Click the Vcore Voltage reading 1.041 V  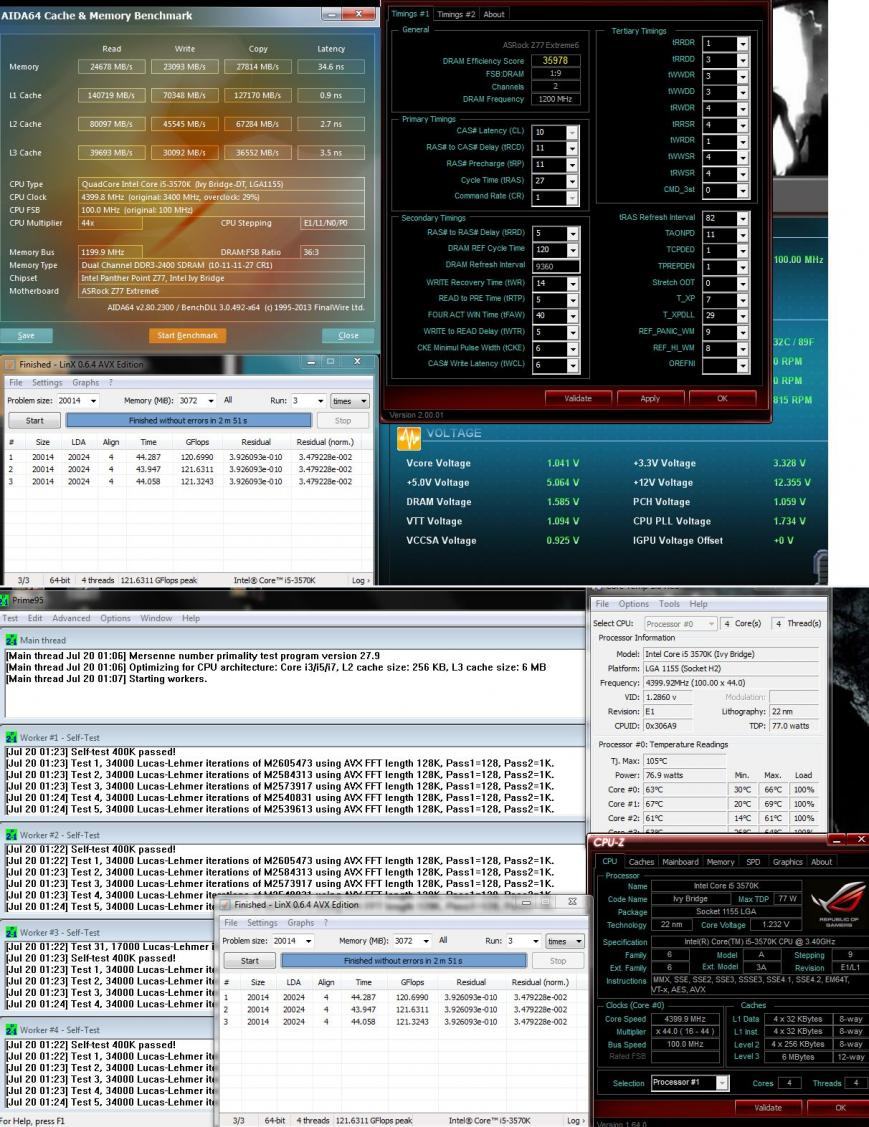pos(563,463)
